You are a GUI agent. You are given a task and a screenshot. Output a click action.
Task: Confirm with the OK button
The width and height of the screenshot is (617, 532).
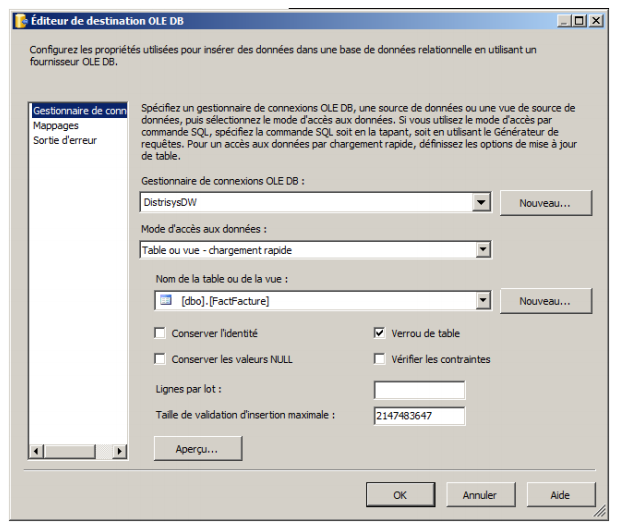pos(400,495)
